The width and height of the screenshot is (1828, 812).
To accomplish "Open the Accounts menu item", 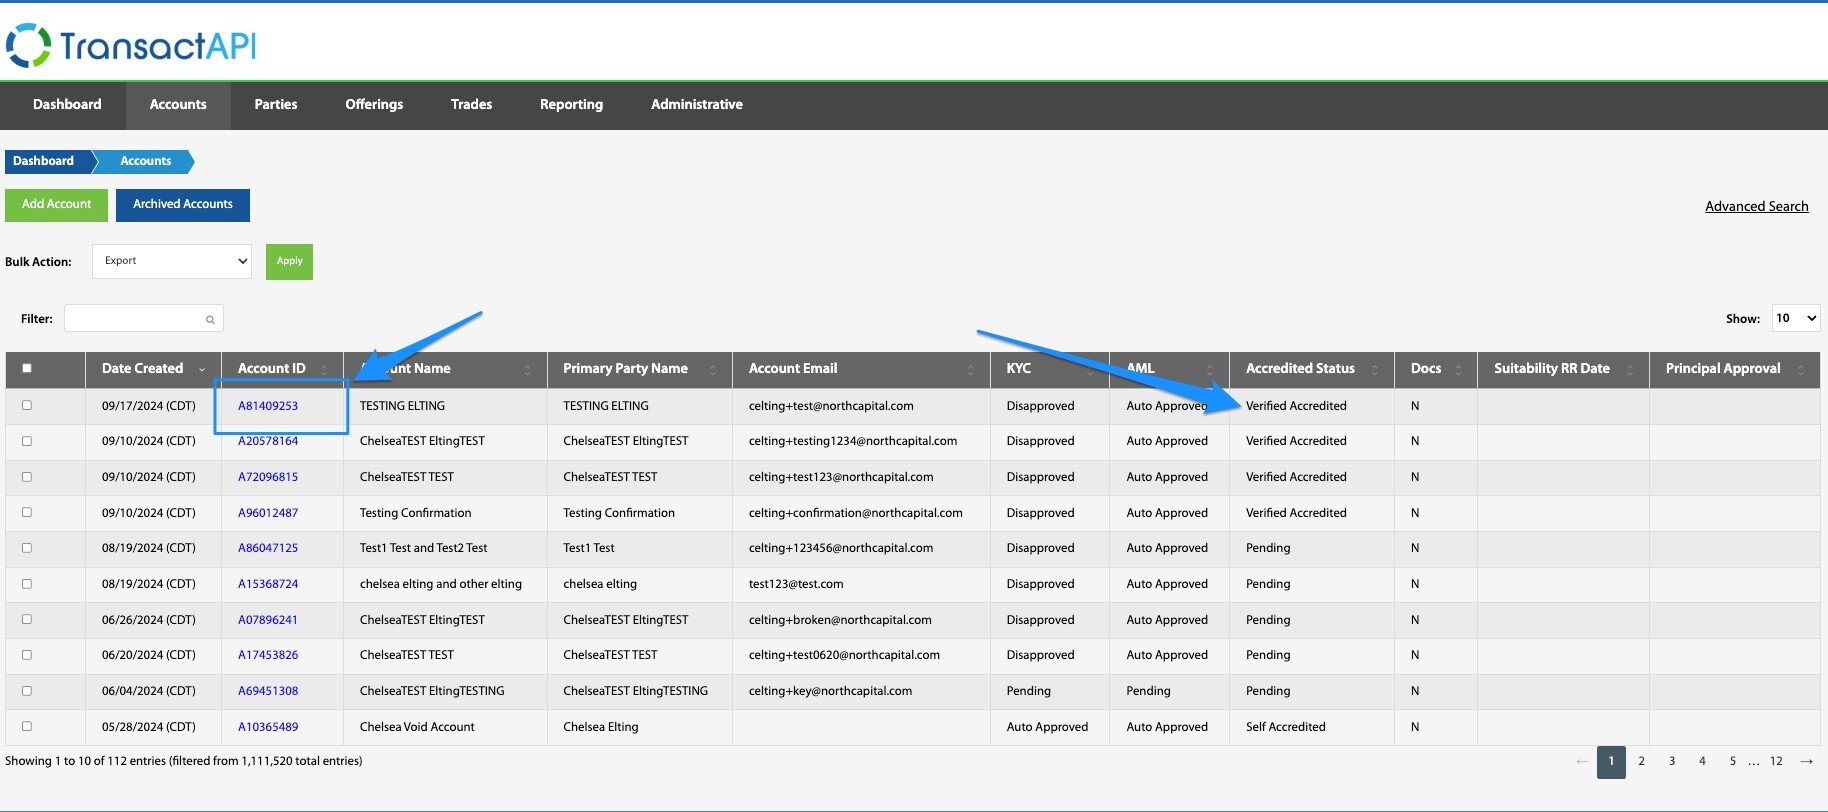I will (x=178, y=104).
